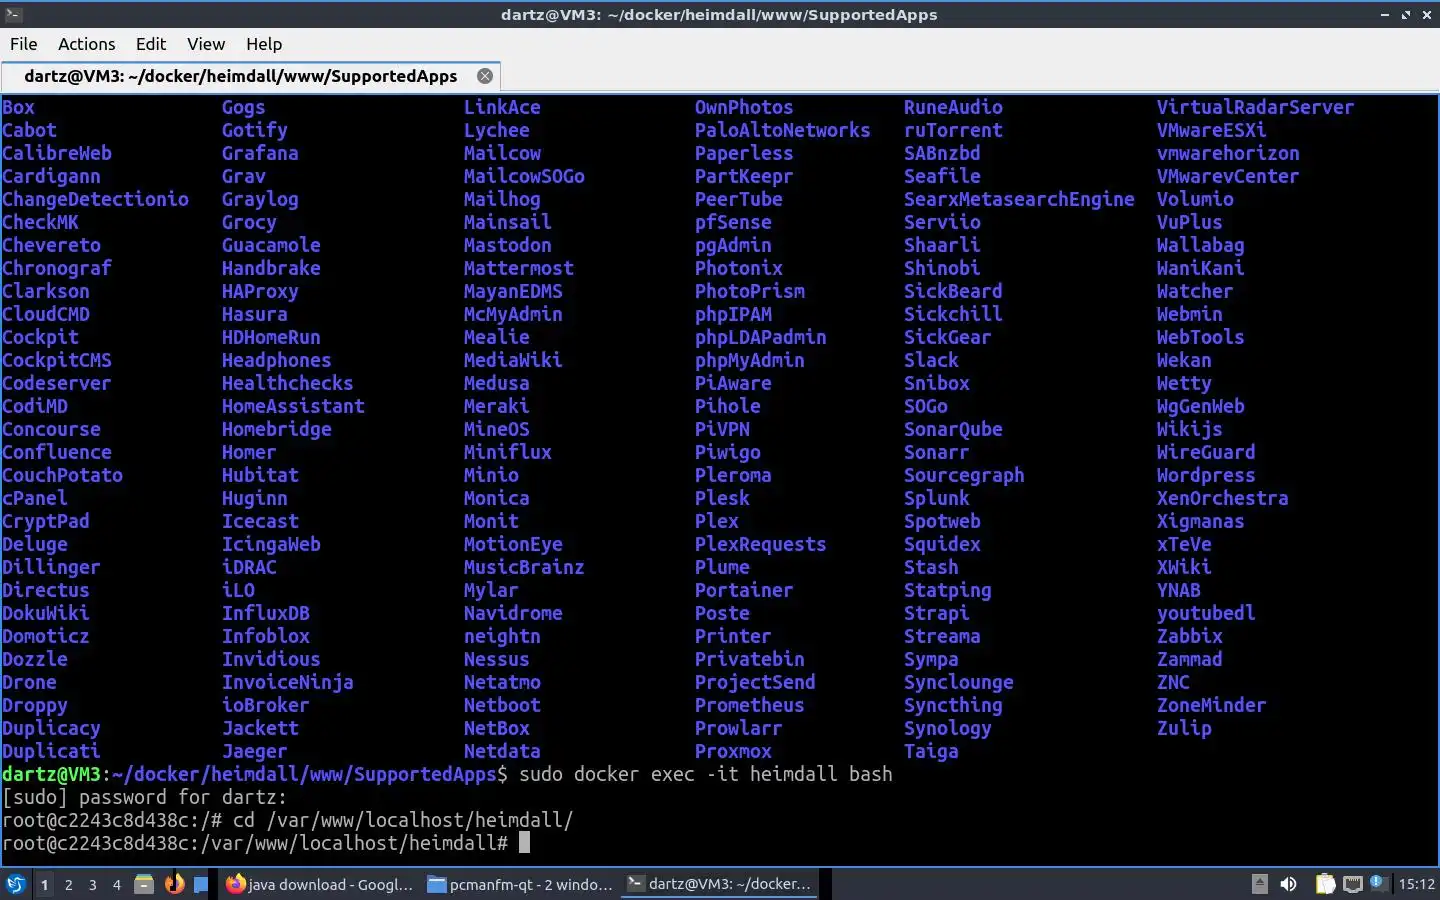The height and width of the screenshot is (900, 1440).
Task: Open the File menu
Action: click(23, 44)
